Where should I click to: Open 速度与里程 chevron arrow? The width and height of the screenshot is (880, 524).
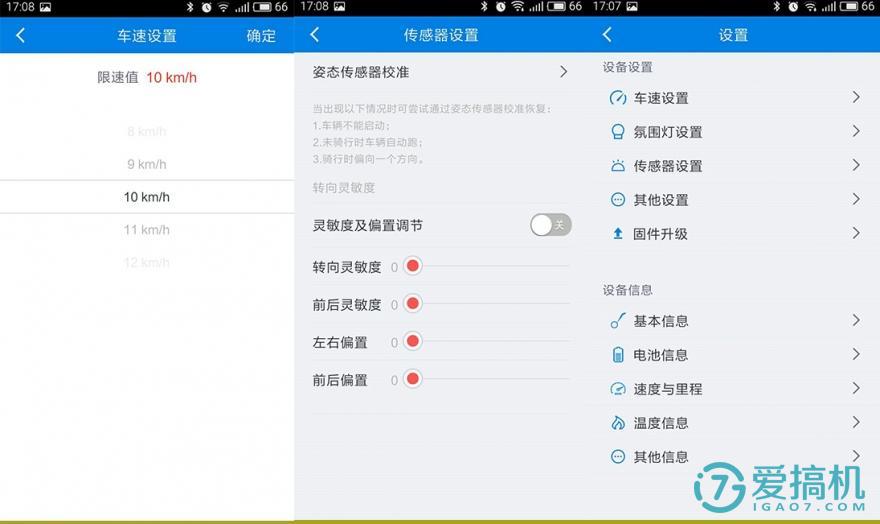pyautogui.click(x=856, y=388)
